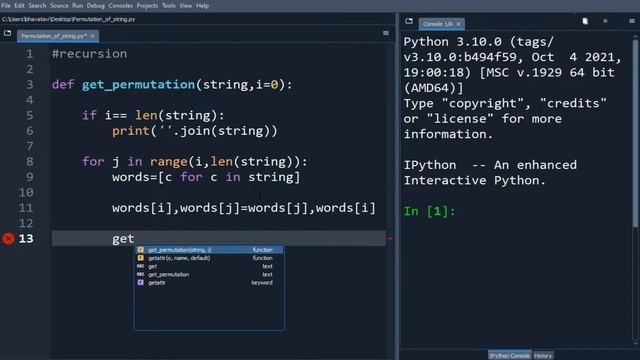This screenshot has height=360, width=640.
Task: Choose getattr(o, name, default) function suggestion
Action: coord(209,258)
